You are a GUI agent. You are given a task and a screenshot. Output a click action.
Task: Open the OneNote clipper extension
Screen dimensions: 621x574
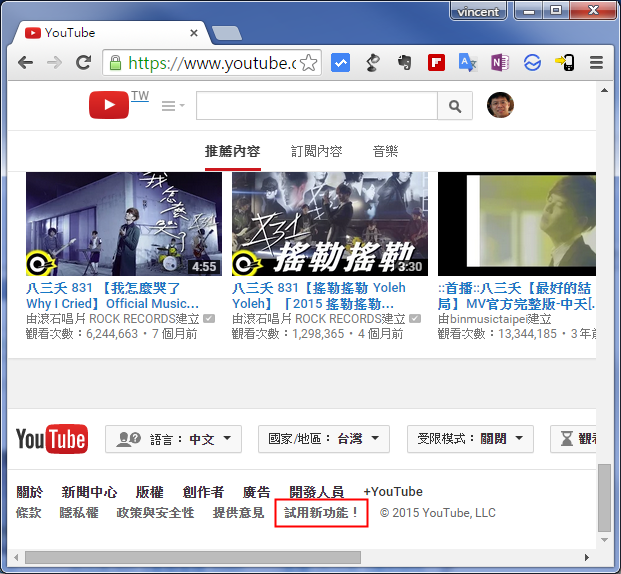[500, 63]
